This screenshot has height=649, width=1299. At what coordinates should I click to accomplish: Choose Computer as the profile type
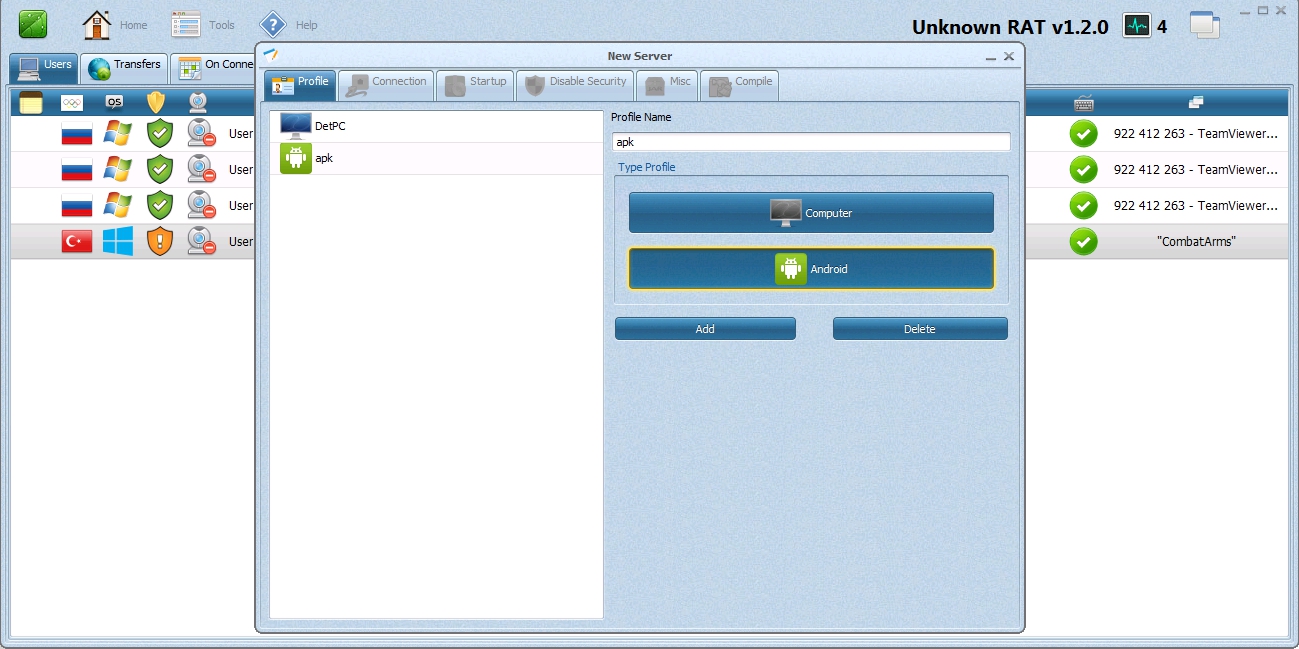pyautogui.click(x=811, y=213)
